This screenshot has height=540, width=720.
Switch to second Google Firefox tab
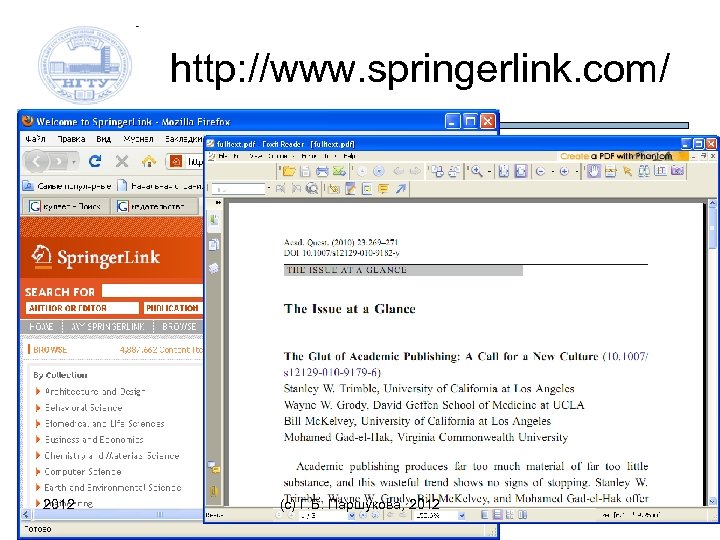(156, 206)
